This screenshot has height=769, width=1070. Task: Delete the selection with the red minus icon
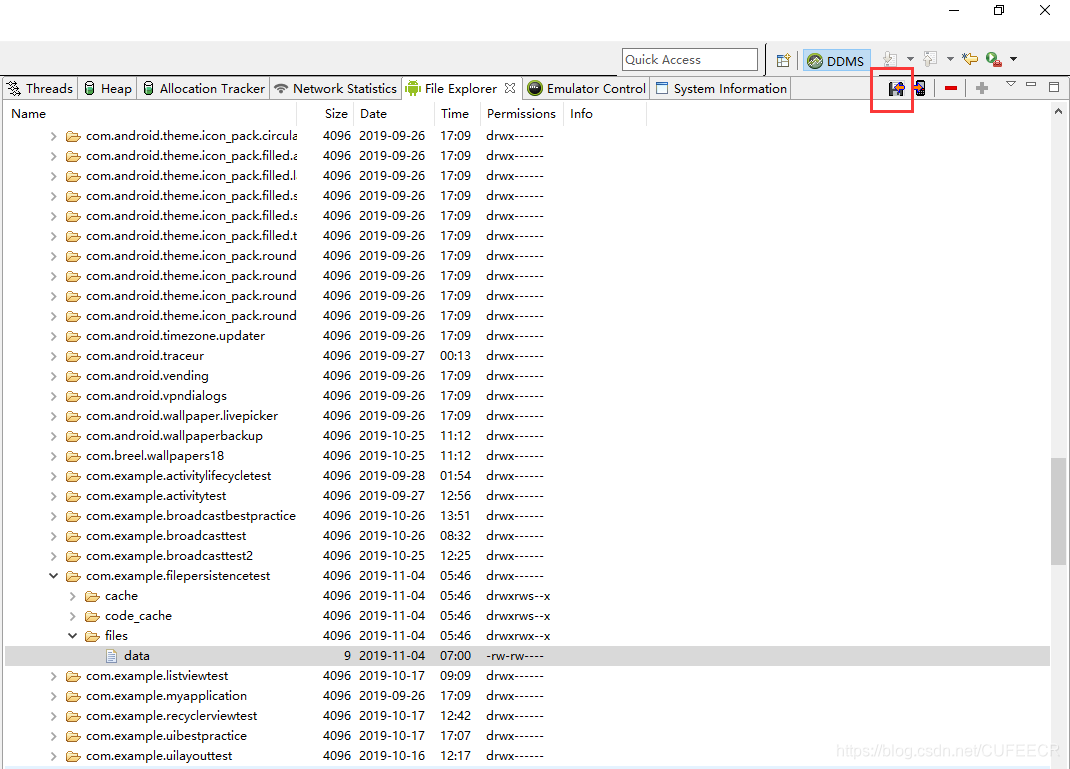(x=951, y=89)
